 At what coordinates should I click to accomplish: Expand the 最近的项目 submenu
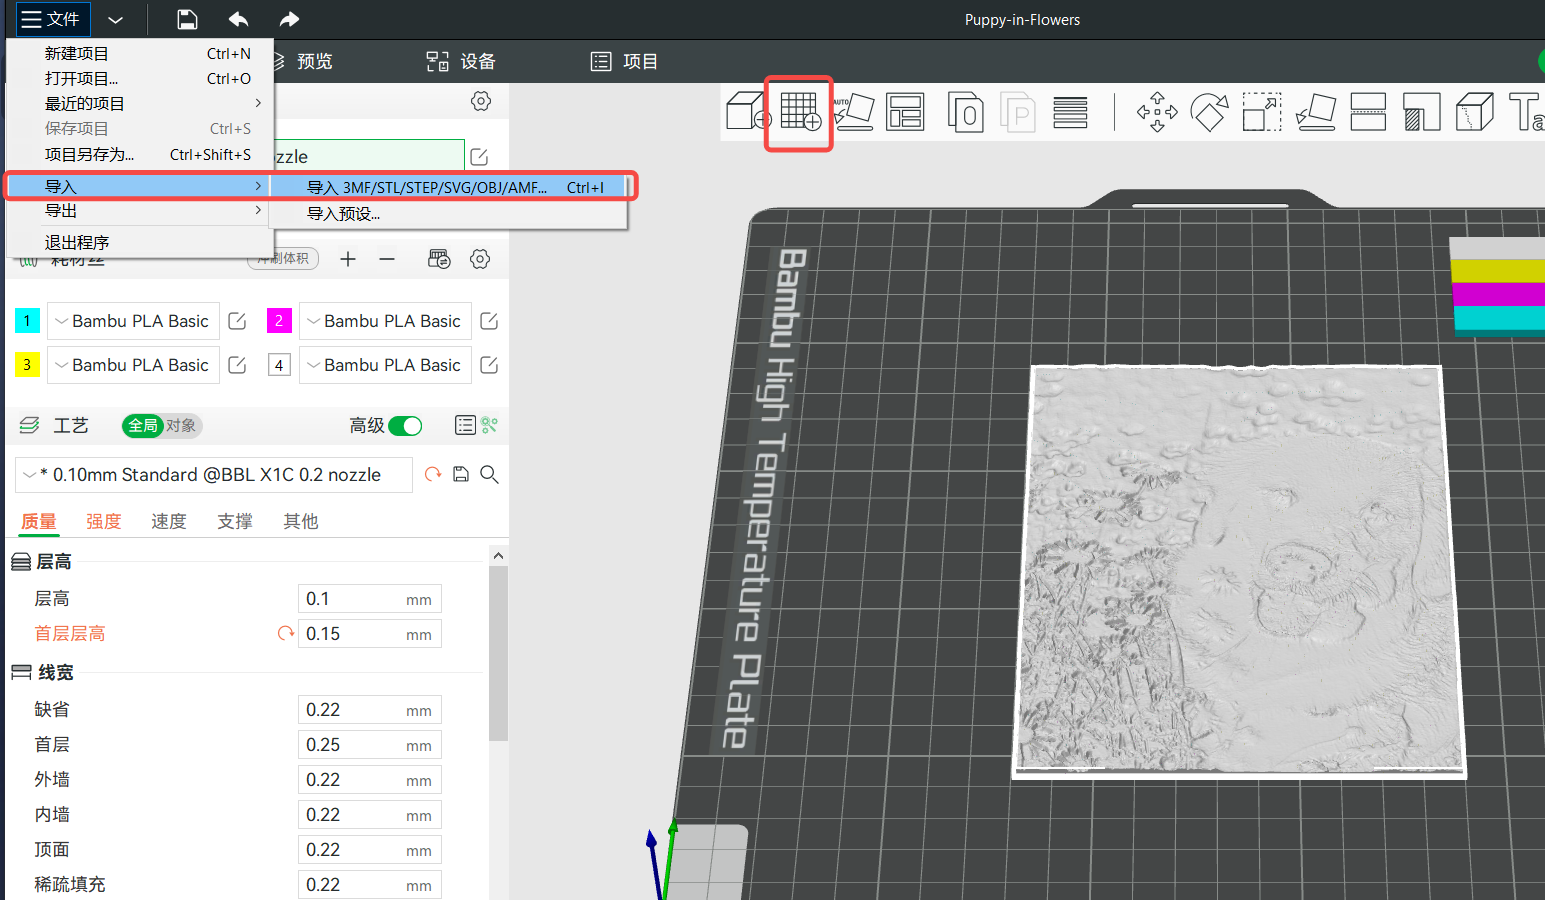coord(140,103)
